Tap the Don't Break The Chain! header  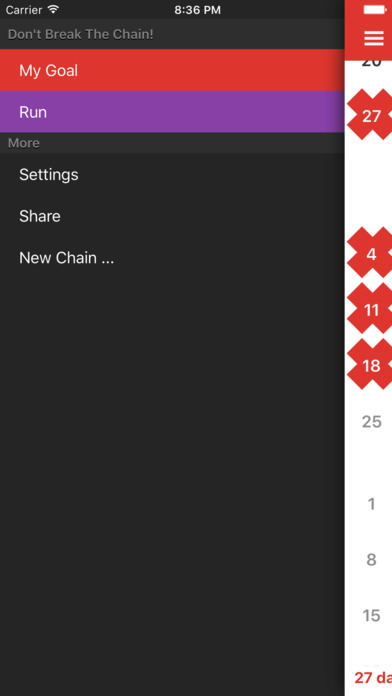[x=81, y=34]
